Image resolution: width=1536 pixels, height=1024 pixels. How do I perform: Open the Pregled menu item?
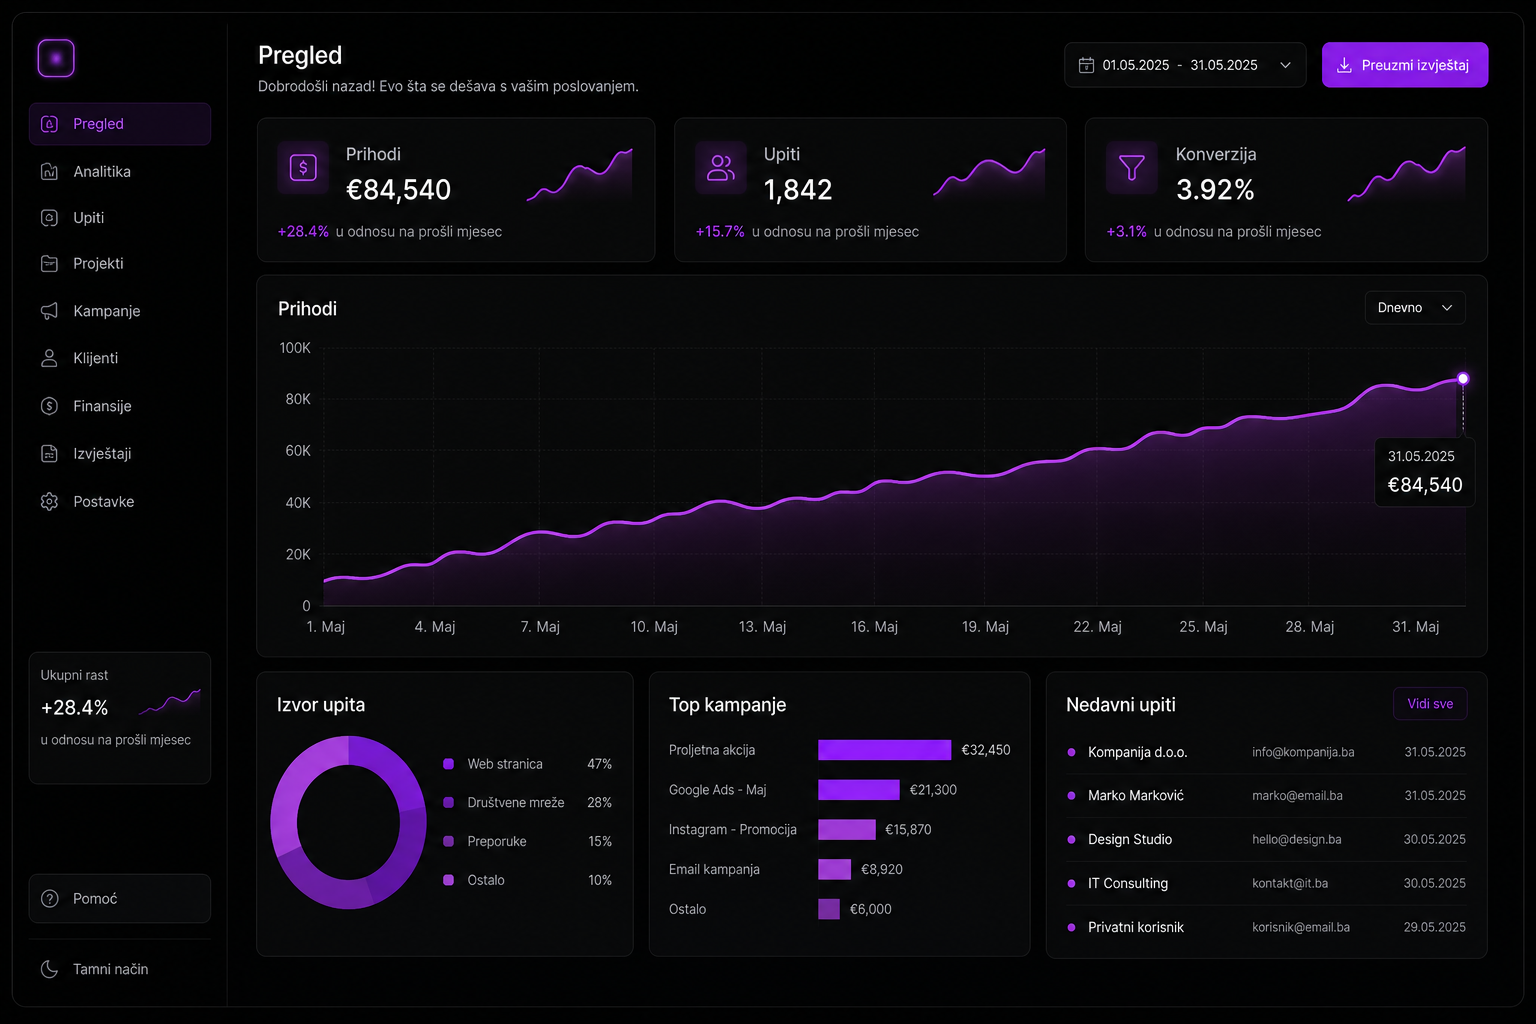(x=120, y=124)
